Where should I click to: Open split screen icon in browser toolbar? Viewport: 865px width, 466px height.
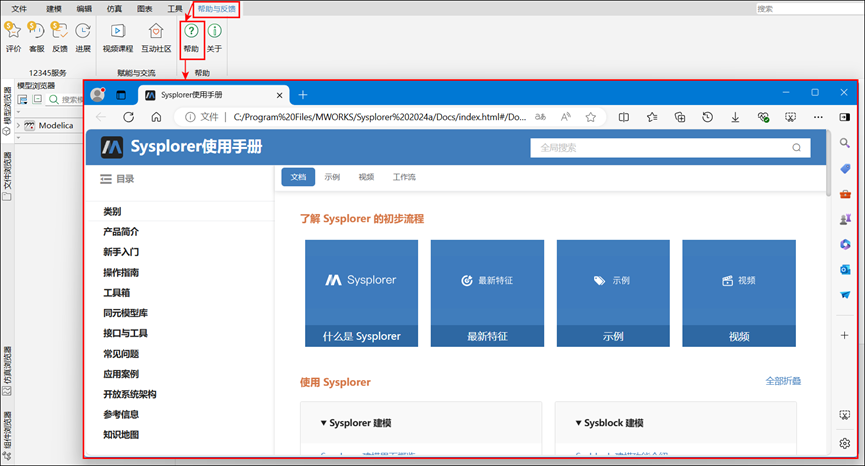[624, 117]
